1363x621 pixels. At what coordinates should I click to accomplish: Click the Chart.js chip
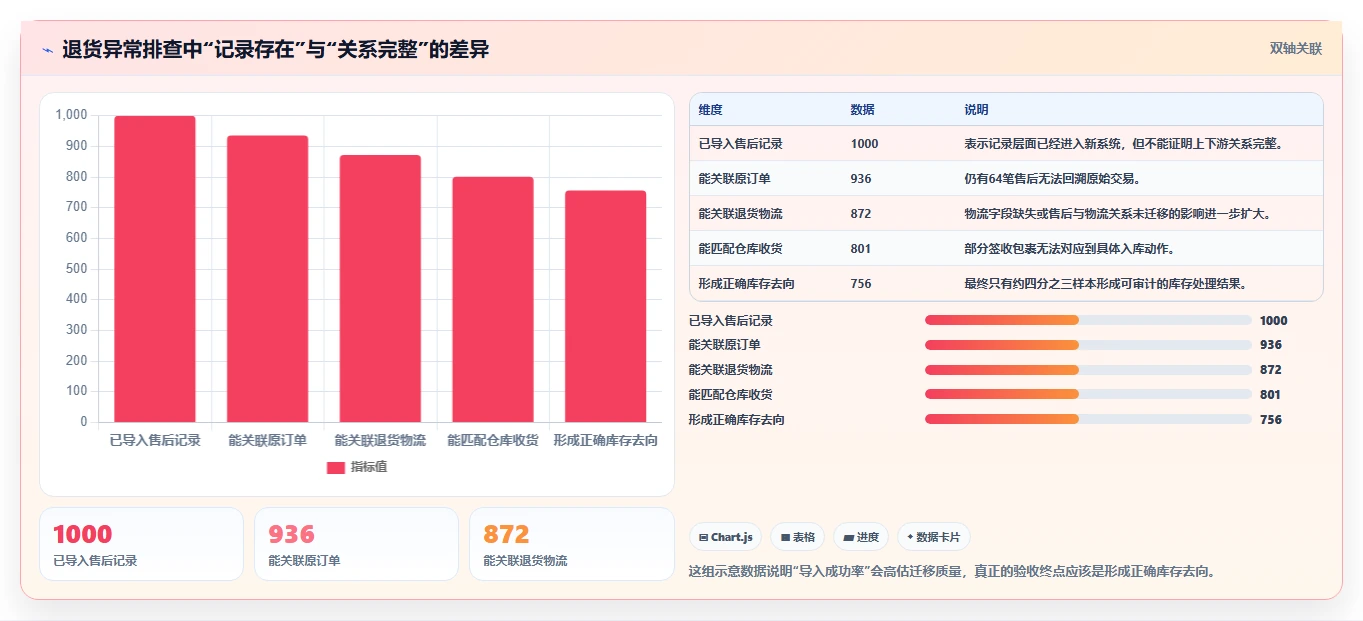tap(725, 537)
